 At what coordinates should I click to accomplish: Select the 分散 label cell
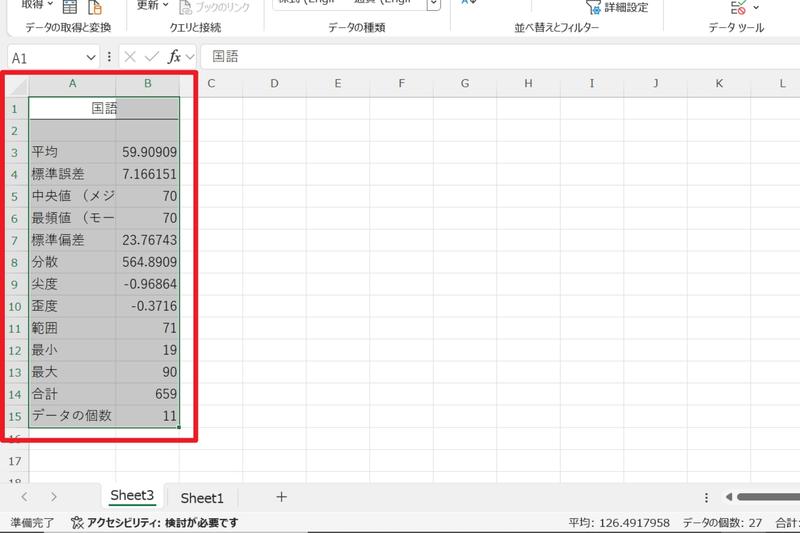[72, 262]
